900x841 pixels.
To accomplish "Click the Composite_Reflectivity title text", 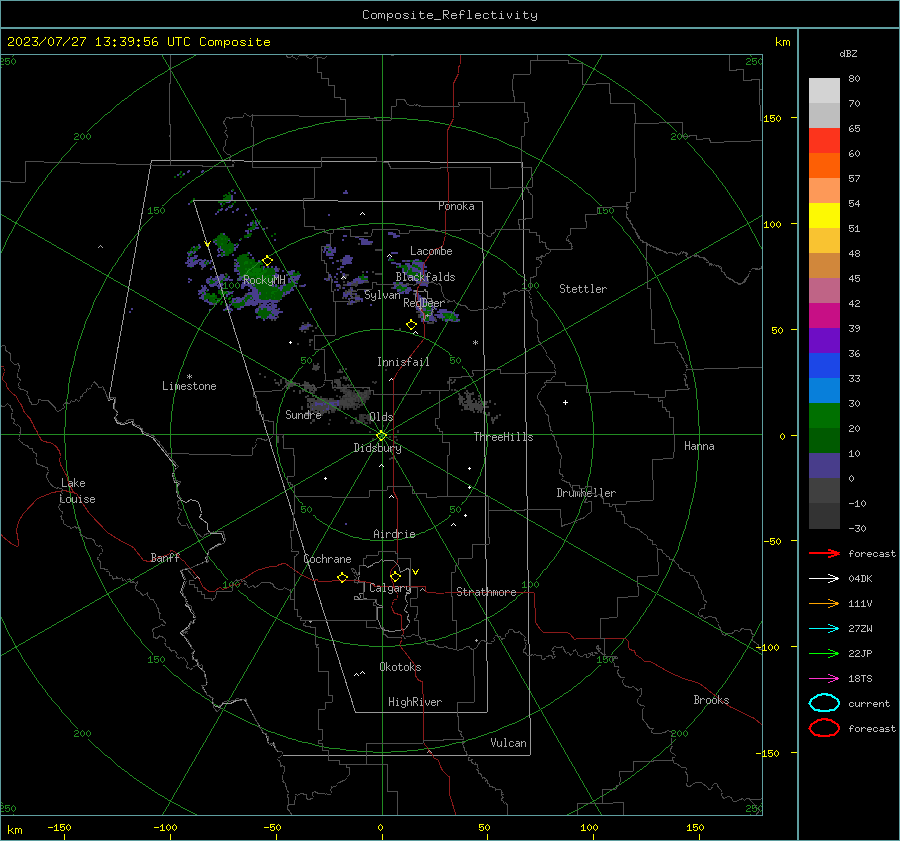I will (x=450, y=15).
